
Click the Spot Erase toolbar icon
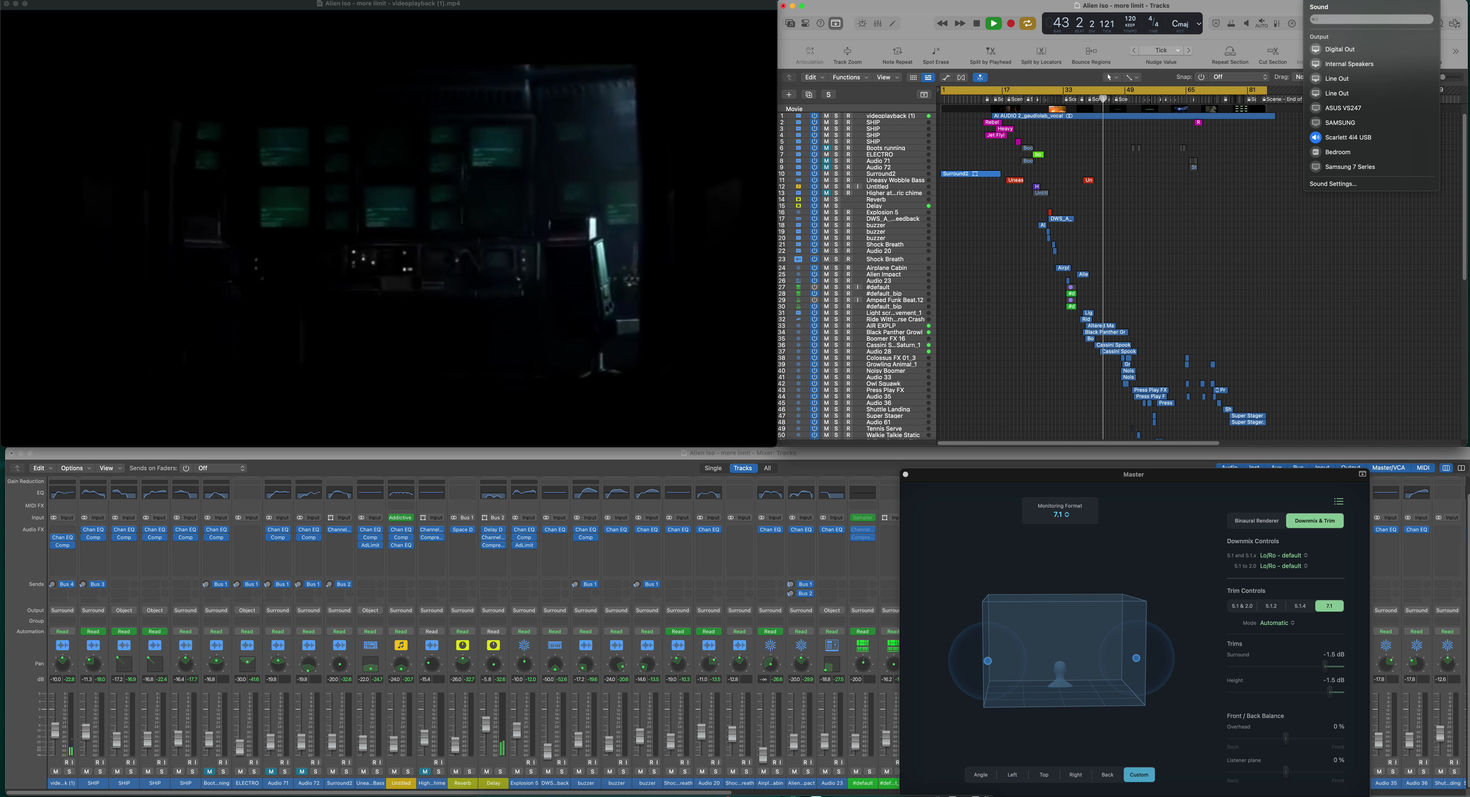point(936,50)
